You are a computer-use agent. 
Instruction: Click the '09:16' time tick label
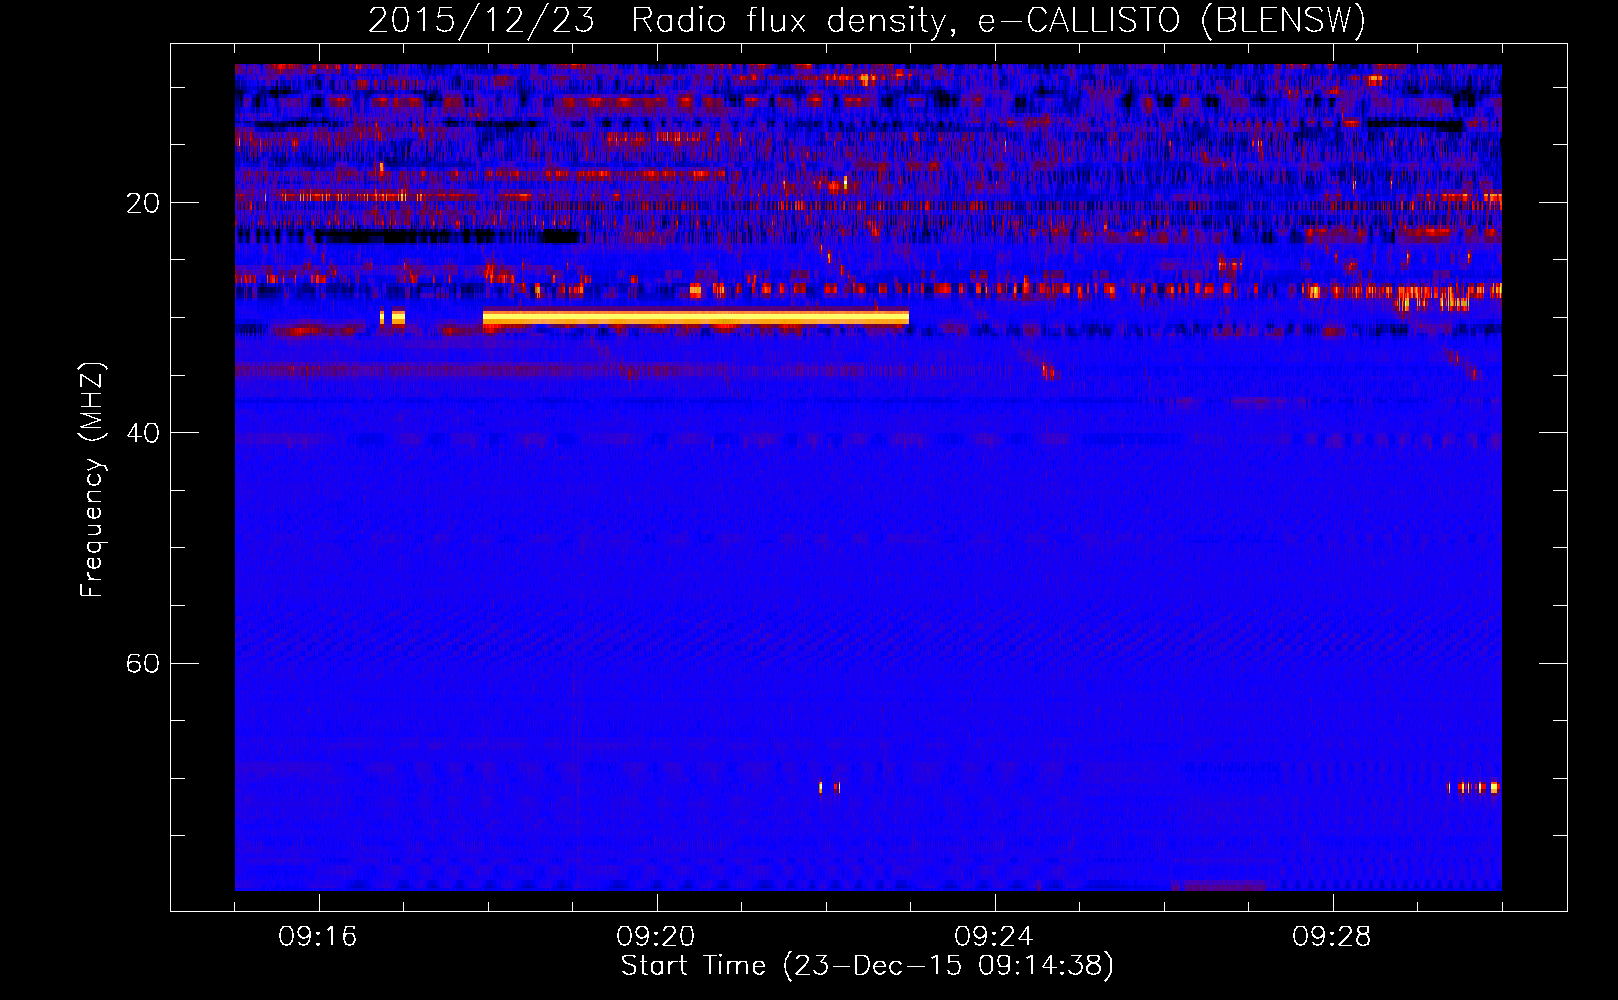point(318,937)
